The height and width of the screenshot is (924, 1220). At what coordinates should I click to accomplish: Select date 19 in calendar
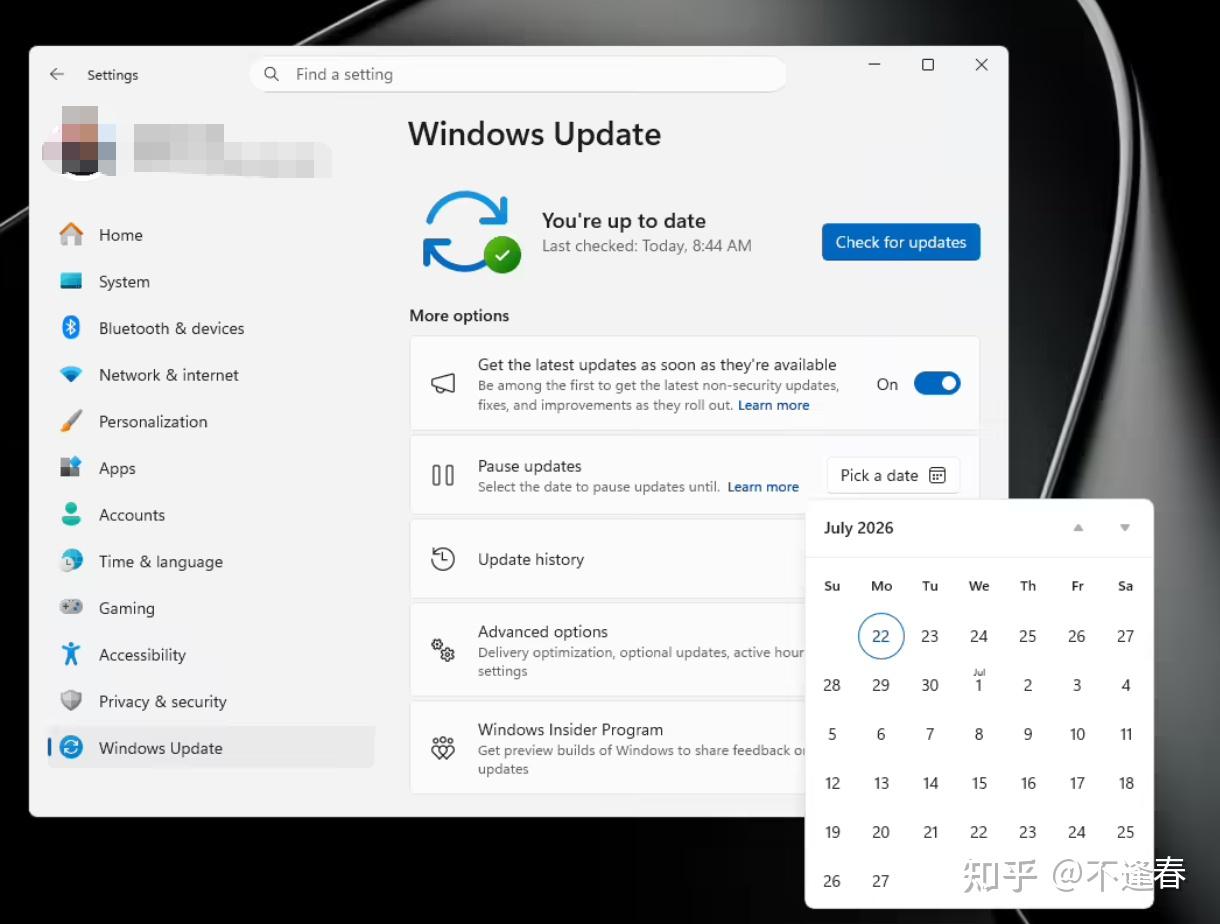[x=832, y=832]
